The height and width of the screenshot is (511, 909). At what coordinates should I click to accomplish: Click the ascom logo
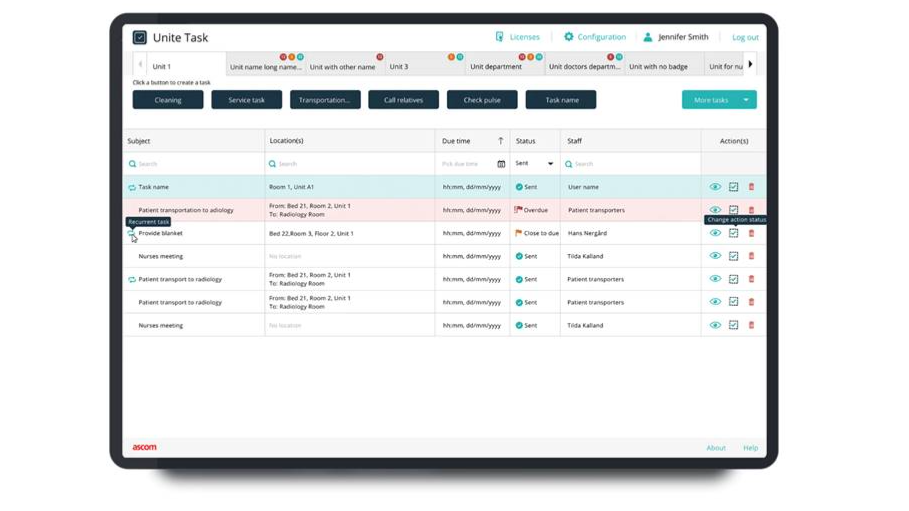click(x=144, y=447)
